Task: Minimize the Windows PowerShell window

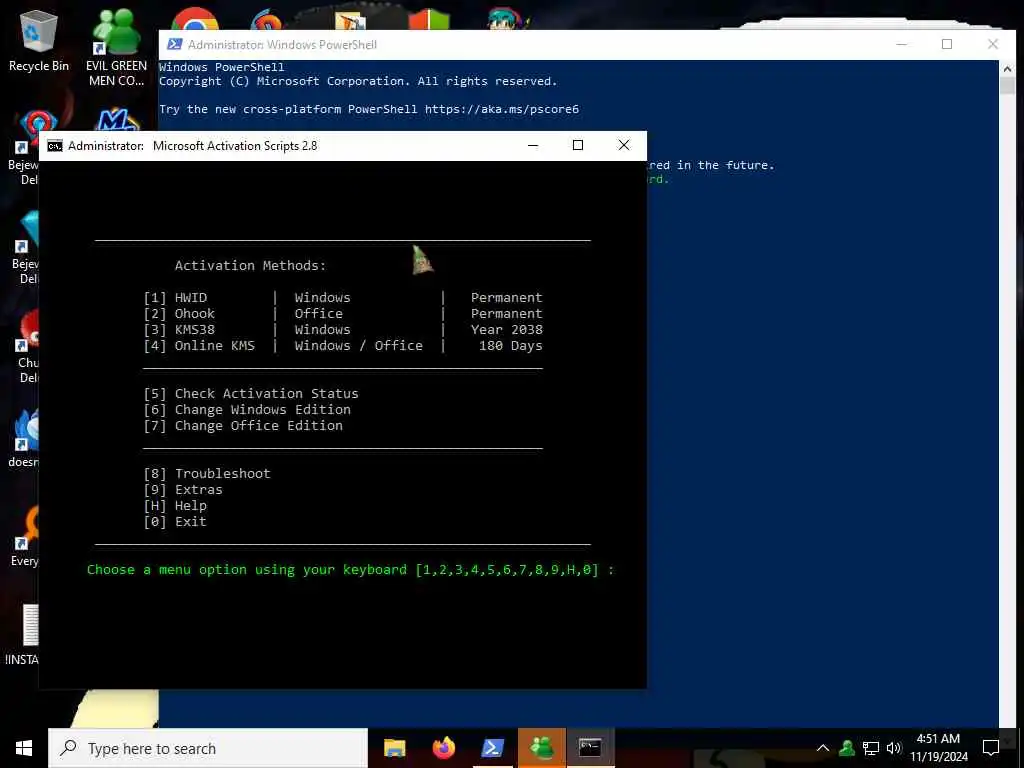Action: tap(902, 44)
